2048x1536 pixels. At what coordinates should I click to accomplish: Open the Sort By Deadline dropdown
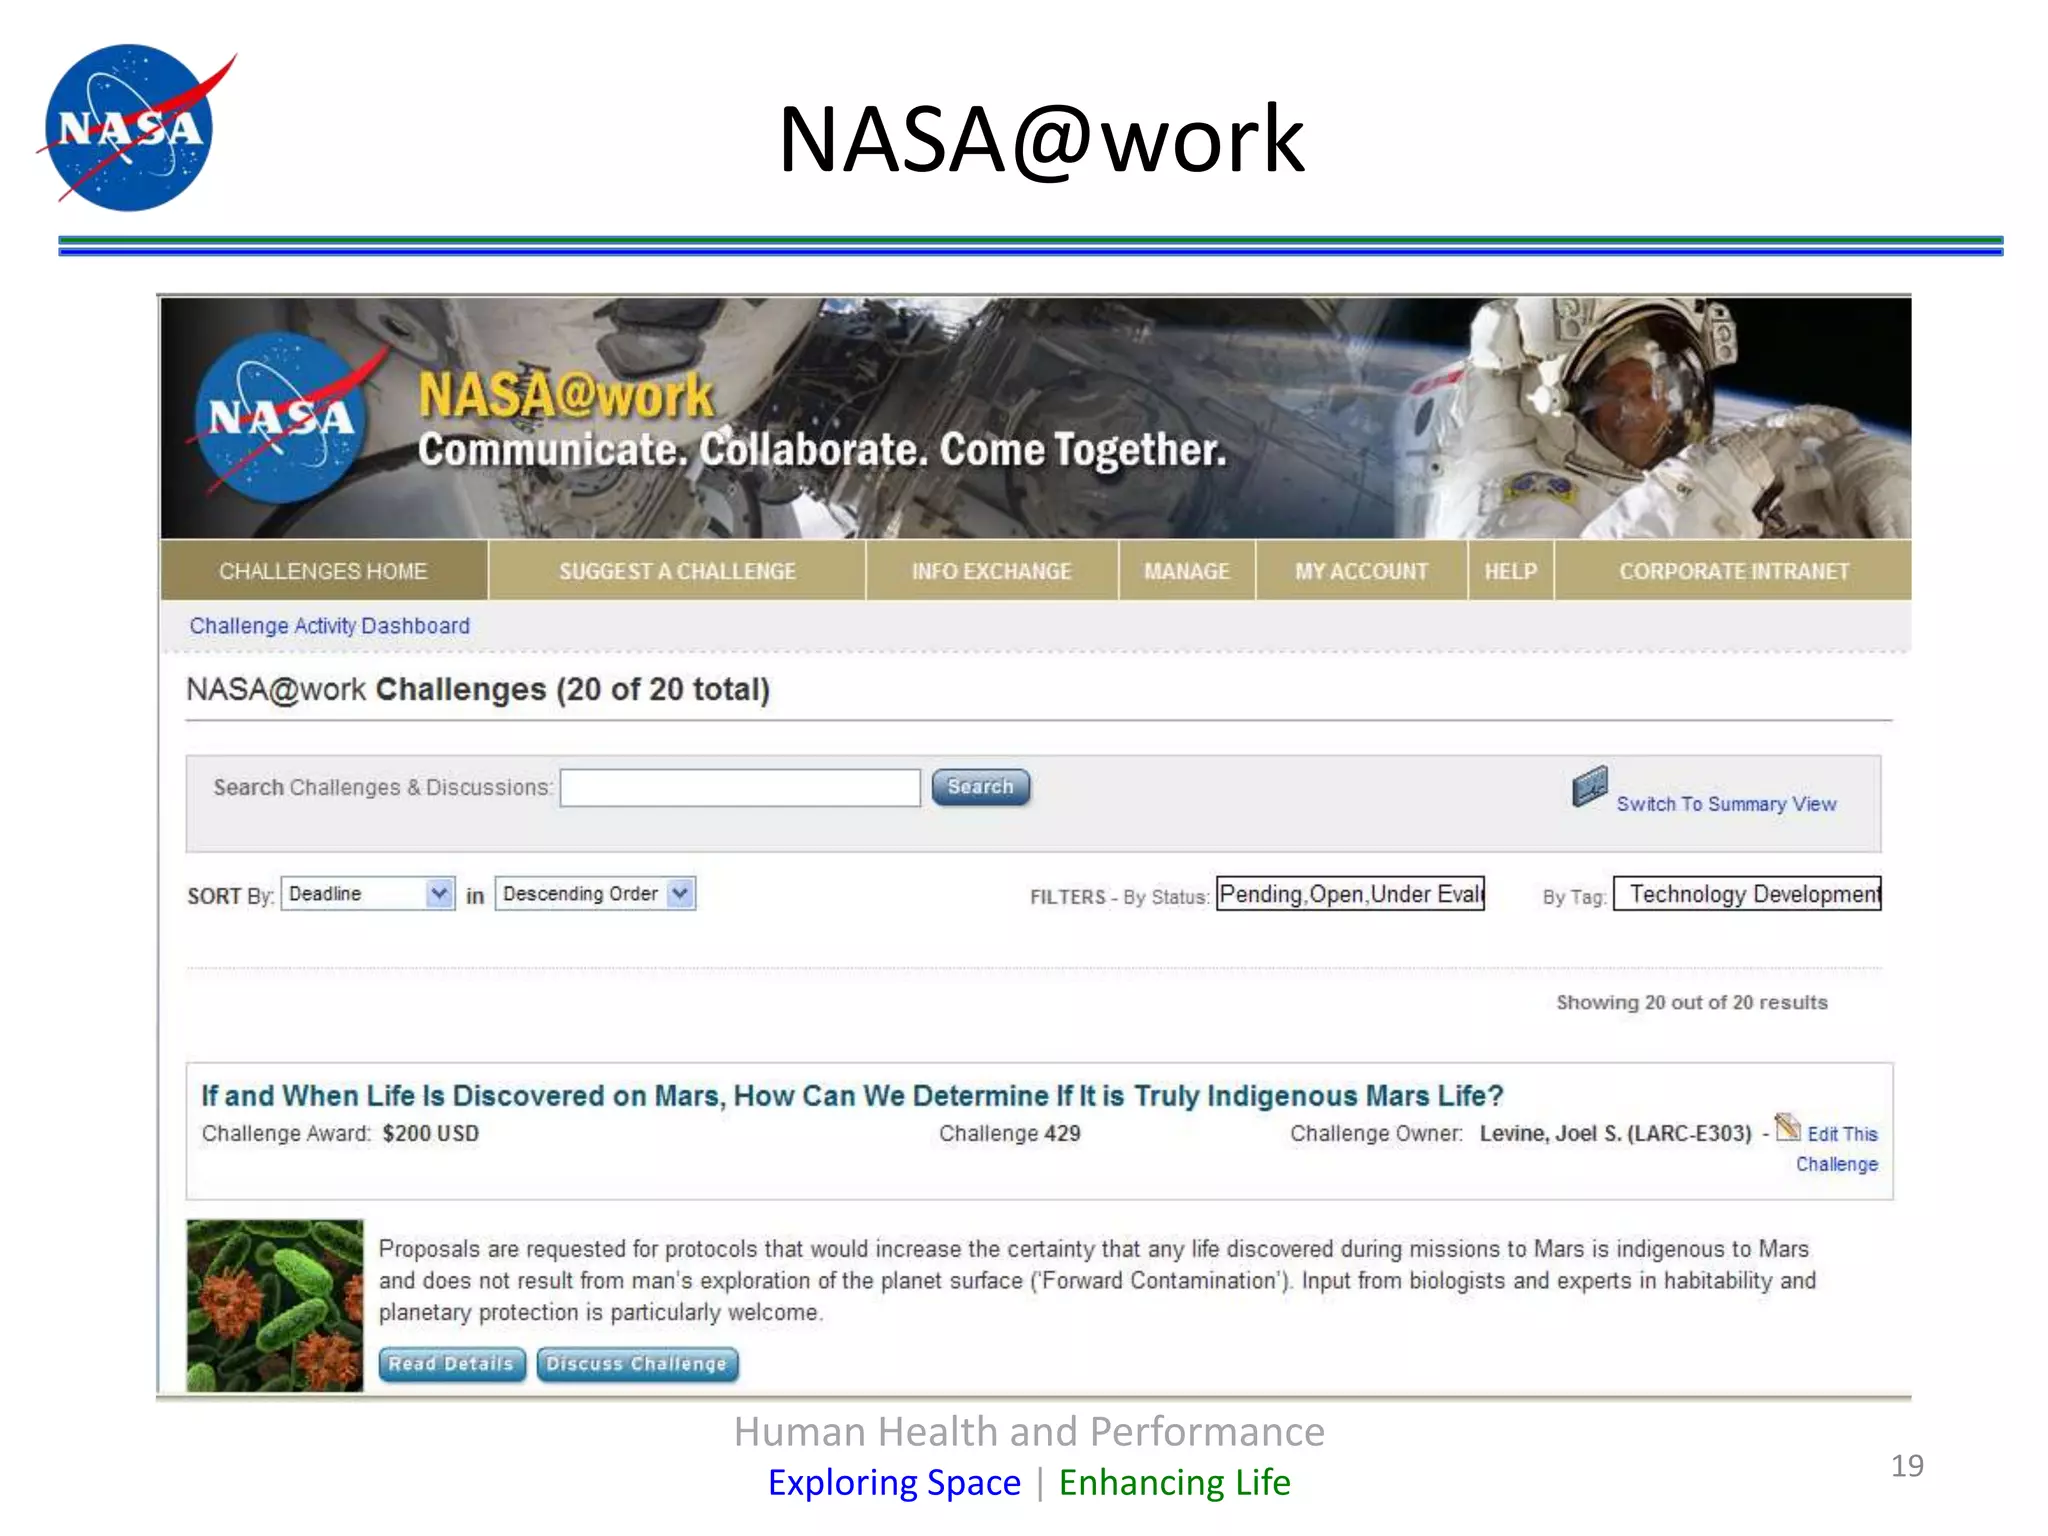[367, 893]
